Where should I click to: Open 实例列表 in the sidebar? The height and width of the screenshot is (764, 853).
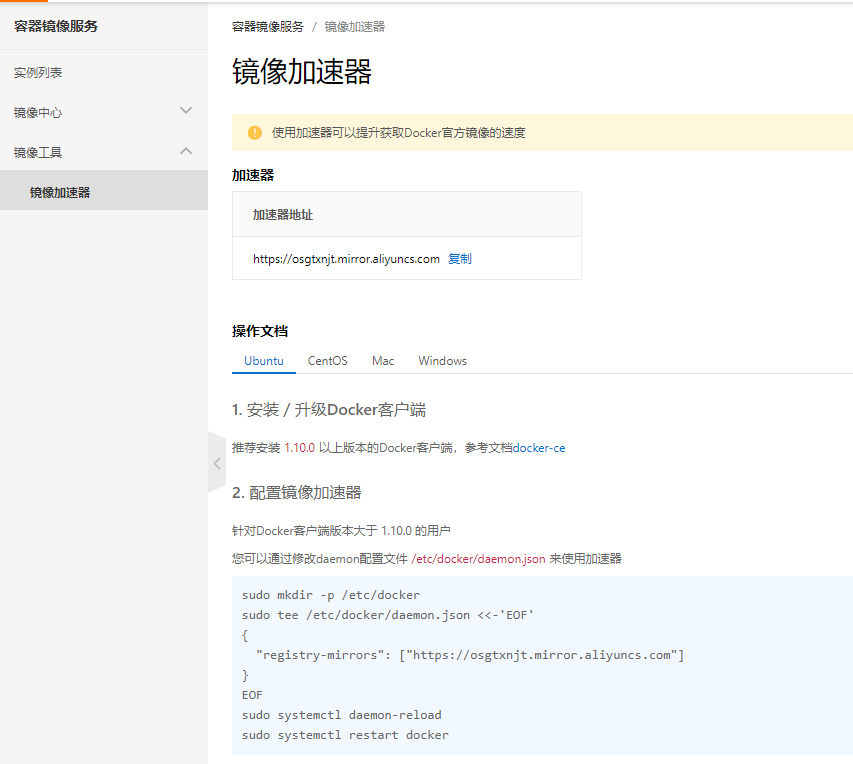[x=38, y=72]
